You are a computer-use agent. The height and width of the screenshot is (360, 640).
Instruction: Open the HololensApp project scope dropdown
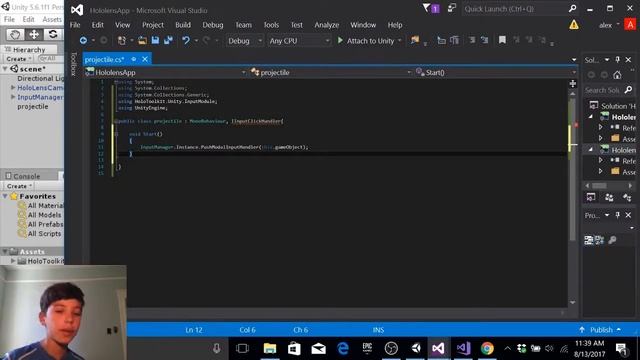[166, 73]
